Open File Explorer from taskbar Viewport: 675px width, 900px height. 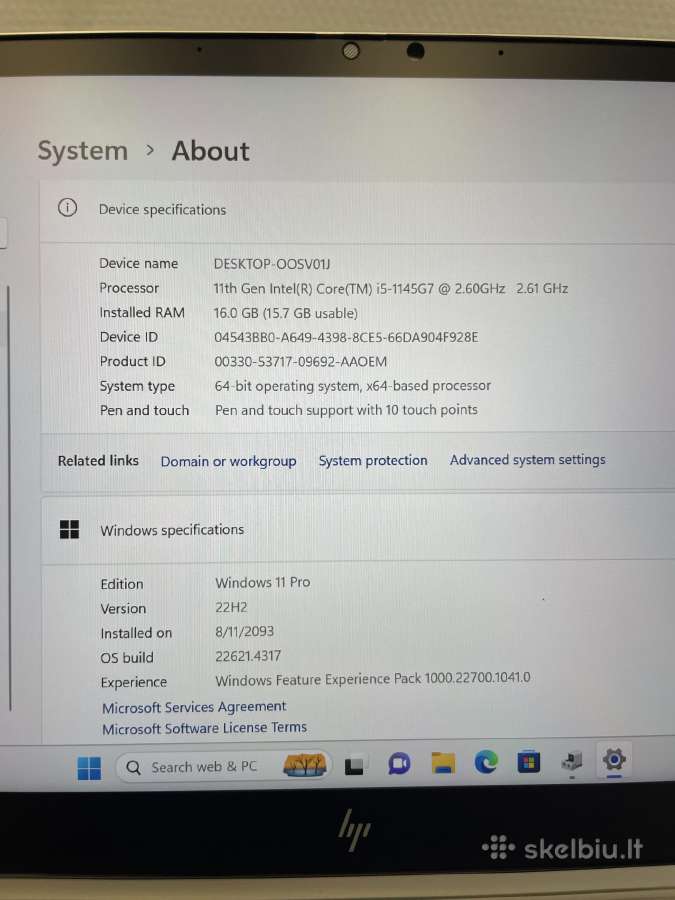tap(443, 763)
